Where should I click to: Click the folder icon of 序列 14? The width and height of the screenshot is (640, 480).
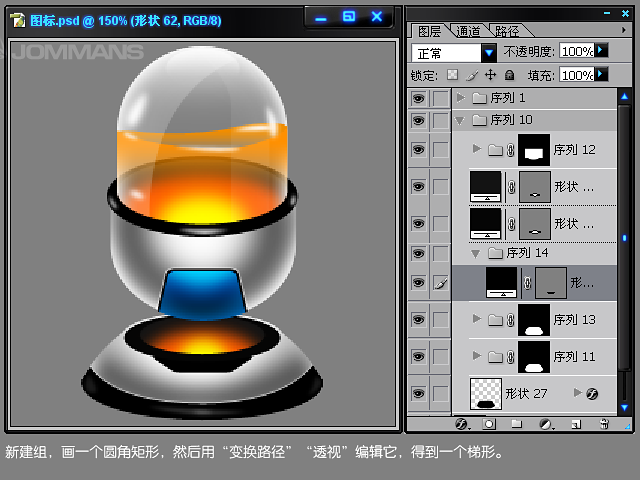tap(495, 253)
